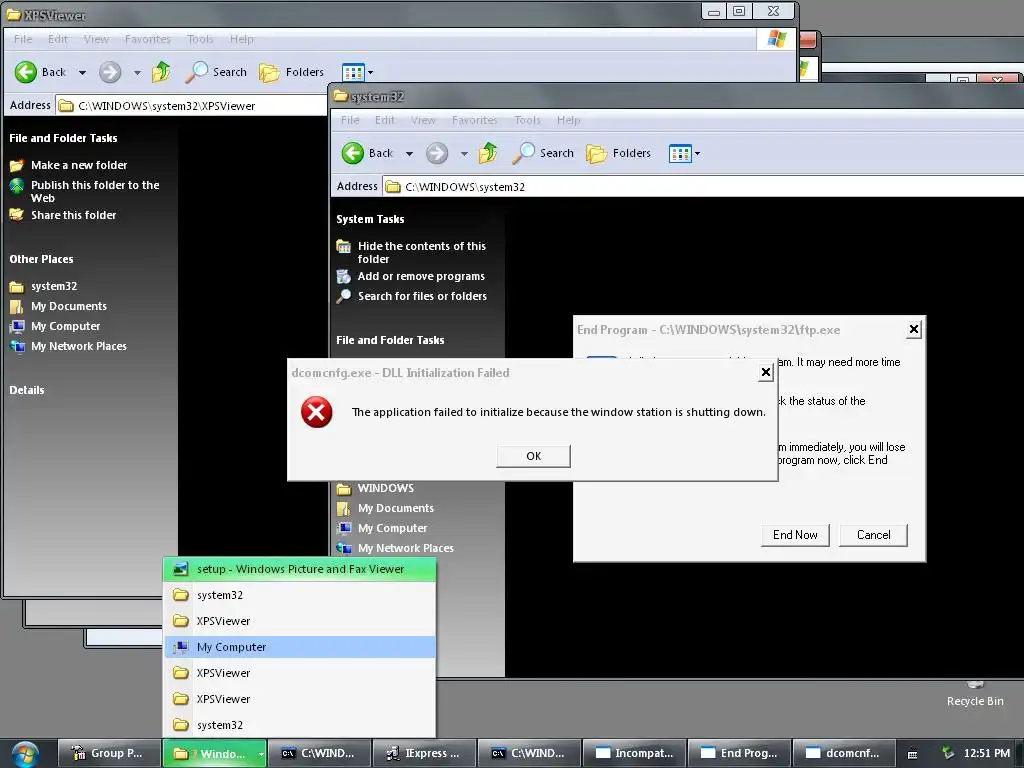Viewport: 1024px width, 768px height.
Task: Toggle Folders pane in system32 toolbar
Action: coord(618,153)
